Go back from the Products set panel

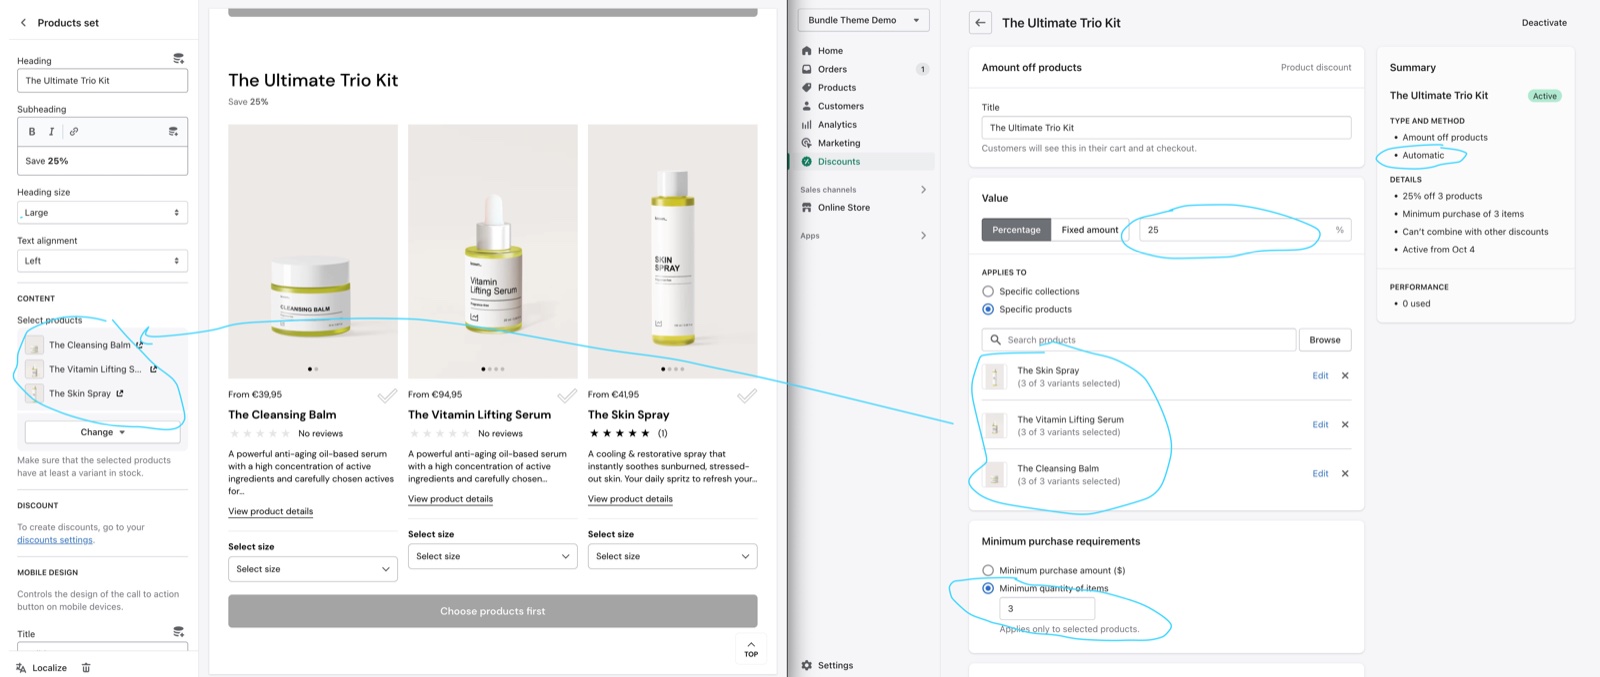pyautogui.click(x=23, y=23)
